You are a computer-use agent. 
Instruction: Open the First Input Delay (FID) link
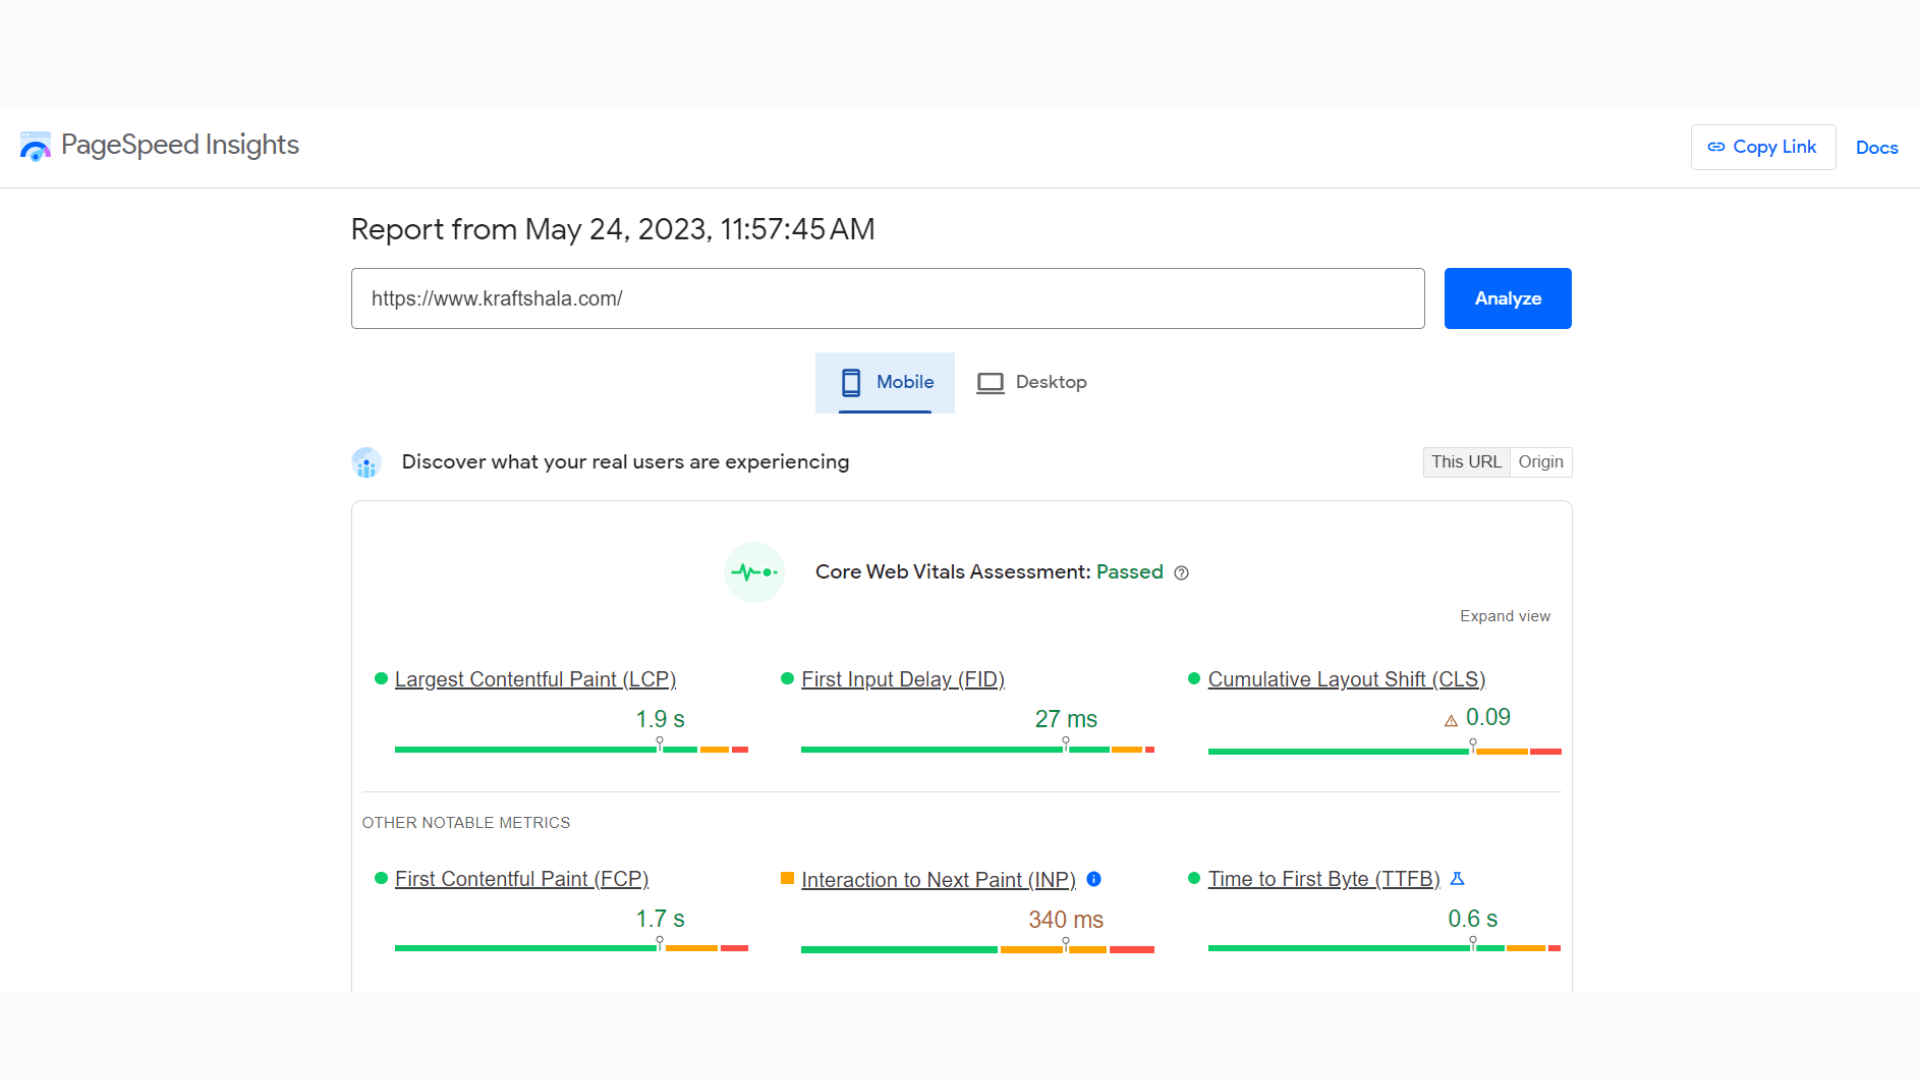pos(902,679)
